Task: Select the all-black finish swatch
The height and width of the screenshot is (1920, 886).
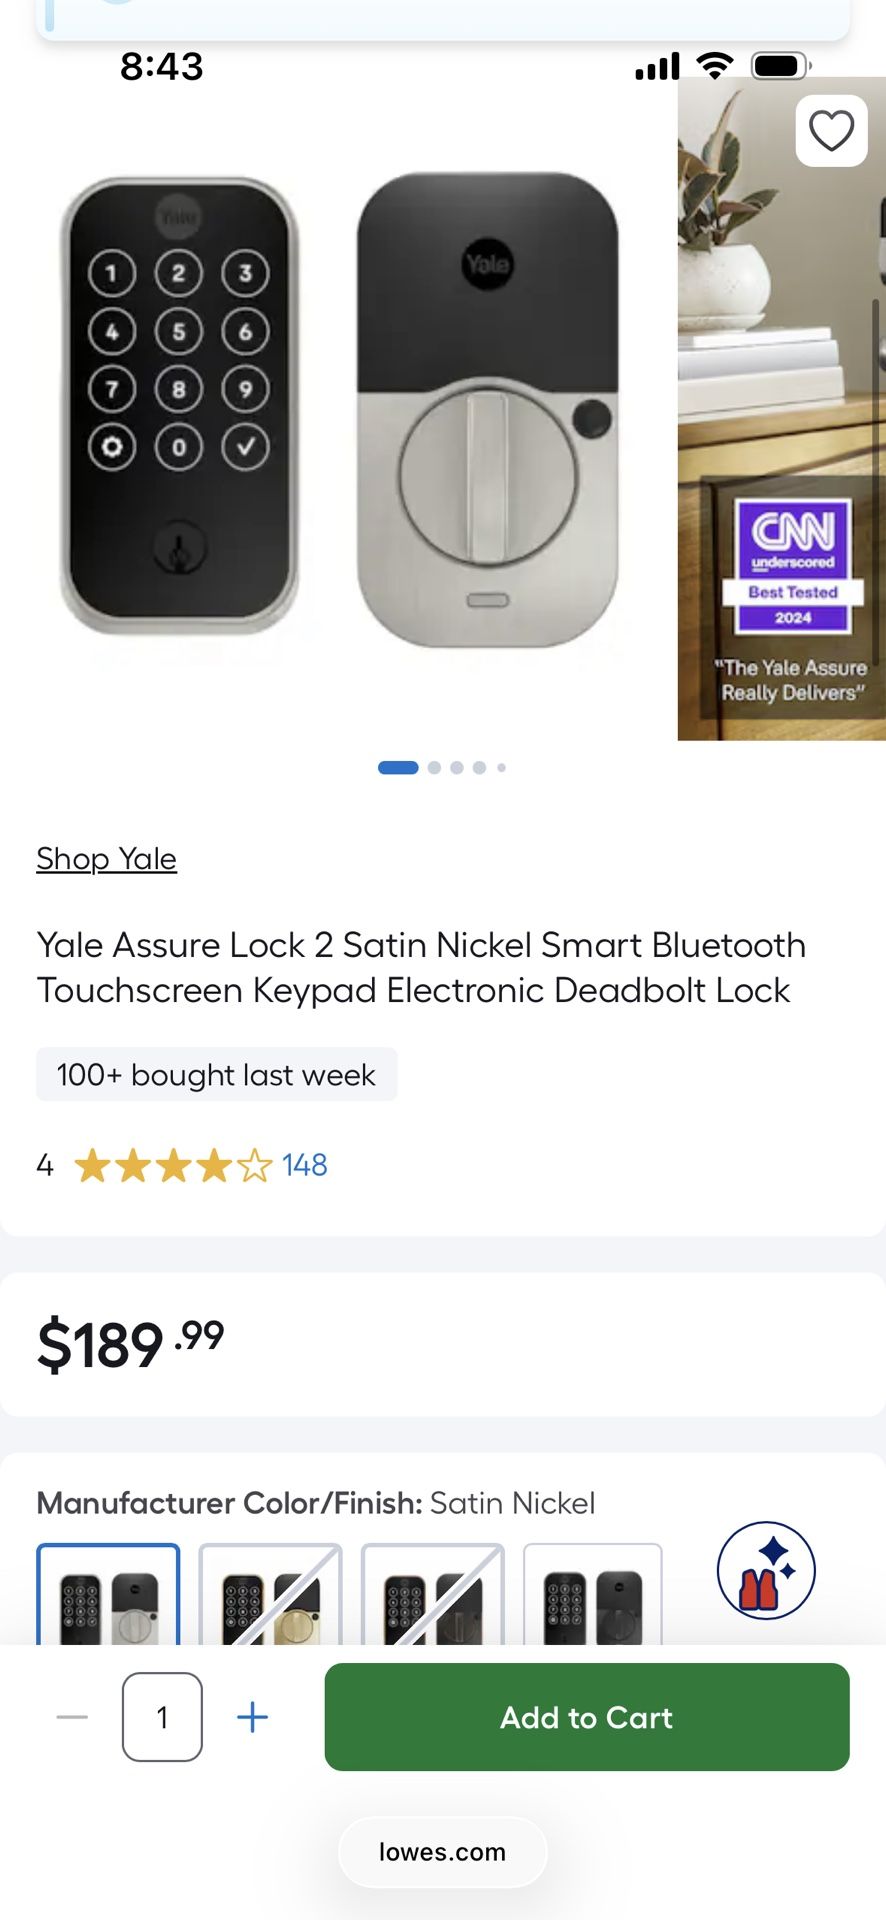Action: point(593,1596)
